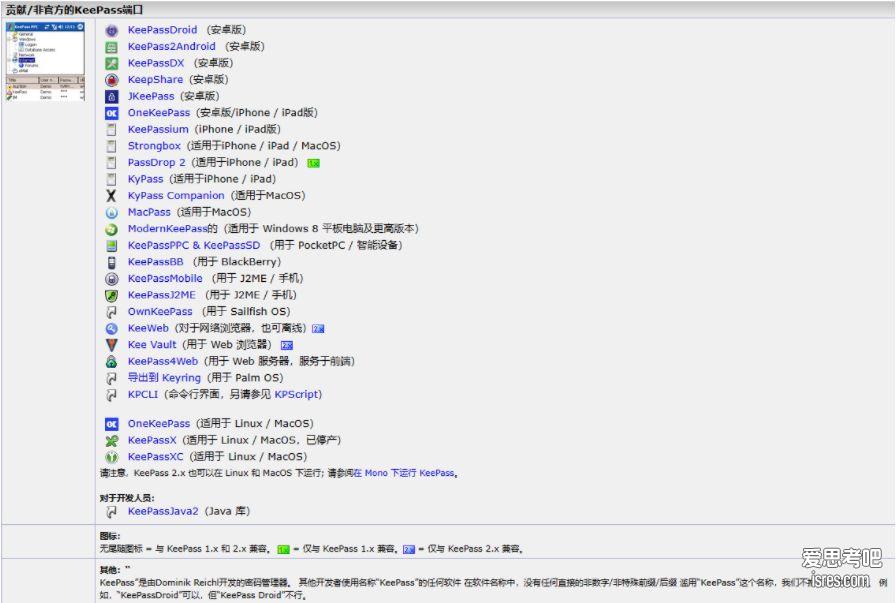The image size is (896, 603).
Task: Open the KeePassXC link
Action: click(x=156, y=457)
